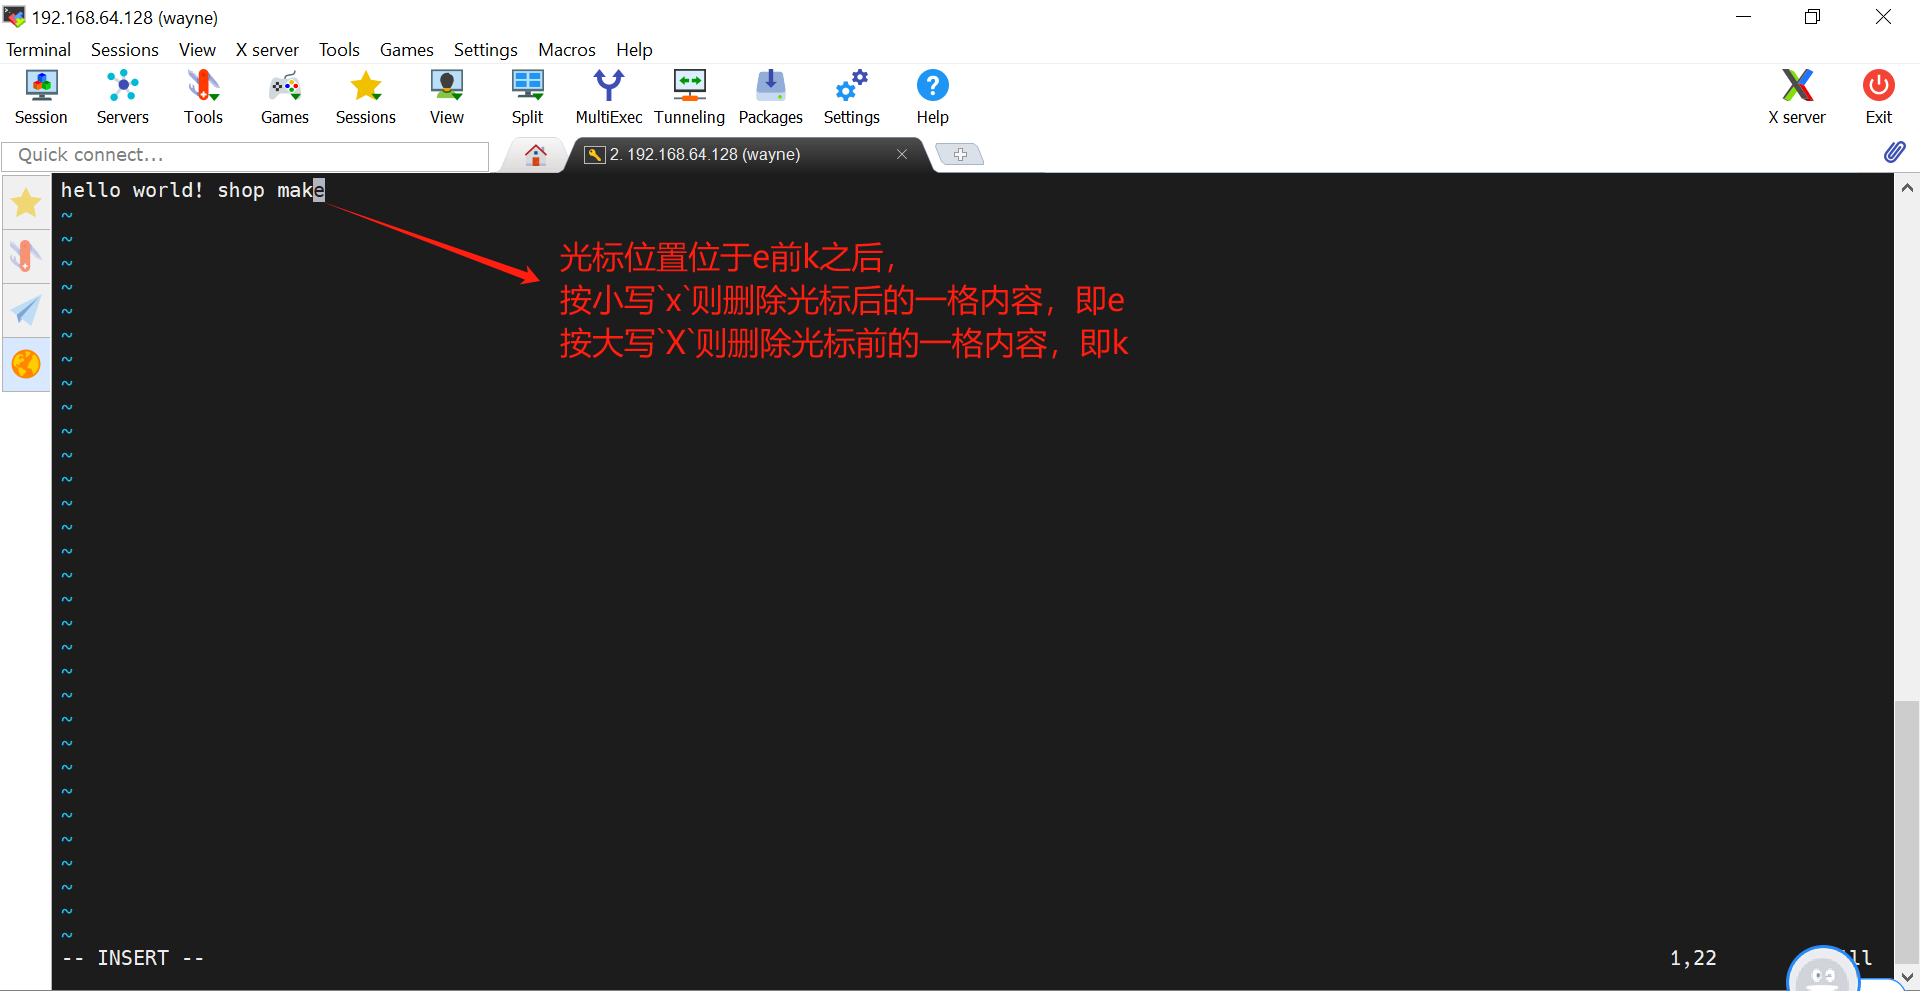Close the 192.168.64.128 (wayne) tab
Screen dimensions: 1920x991
902,154
